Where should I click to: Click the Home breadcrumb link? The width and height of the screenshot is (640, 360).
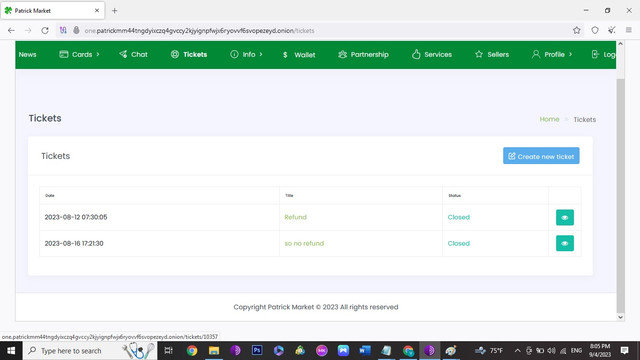coord(549,119)
